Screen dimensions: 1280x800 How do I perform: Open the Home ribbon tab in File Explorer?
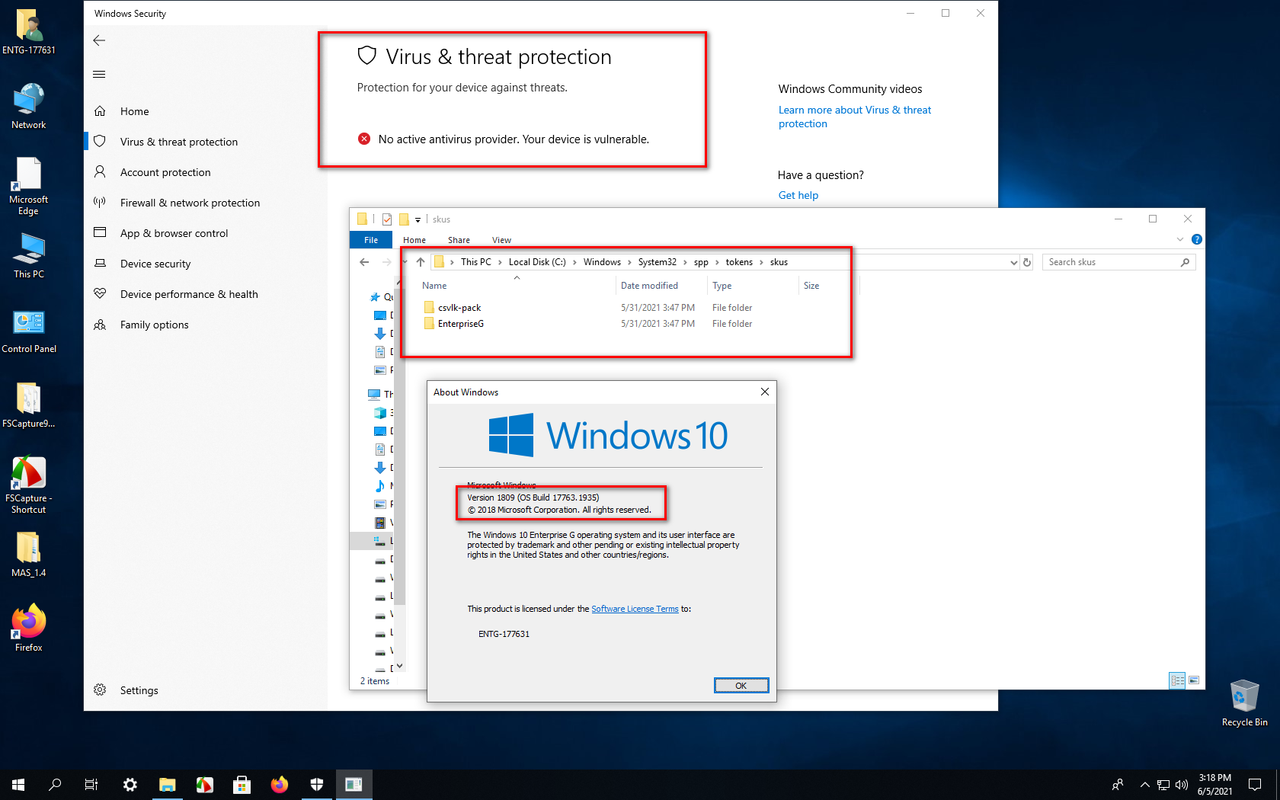(x=414, y=240)
